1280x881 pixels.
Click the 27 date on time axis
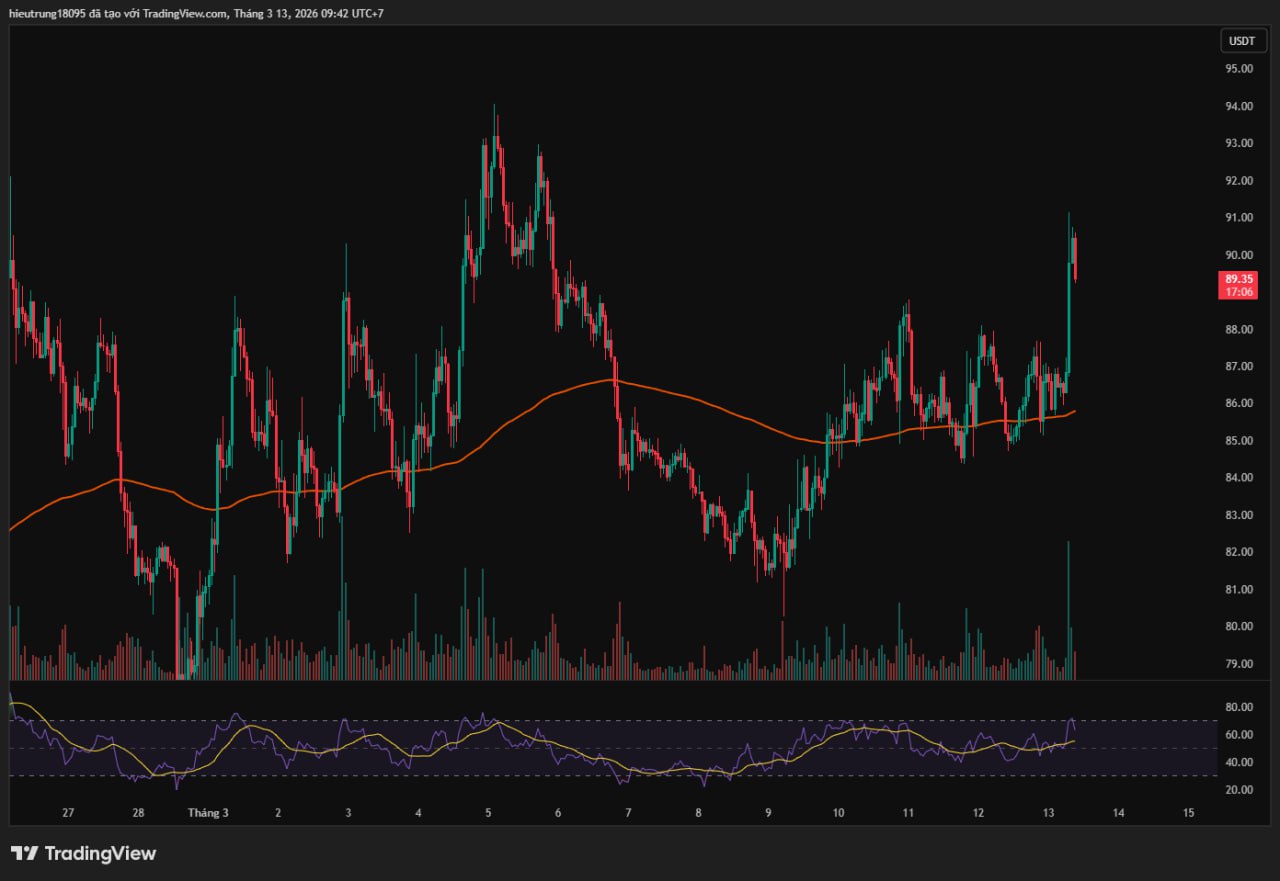(x=68, y=813)
